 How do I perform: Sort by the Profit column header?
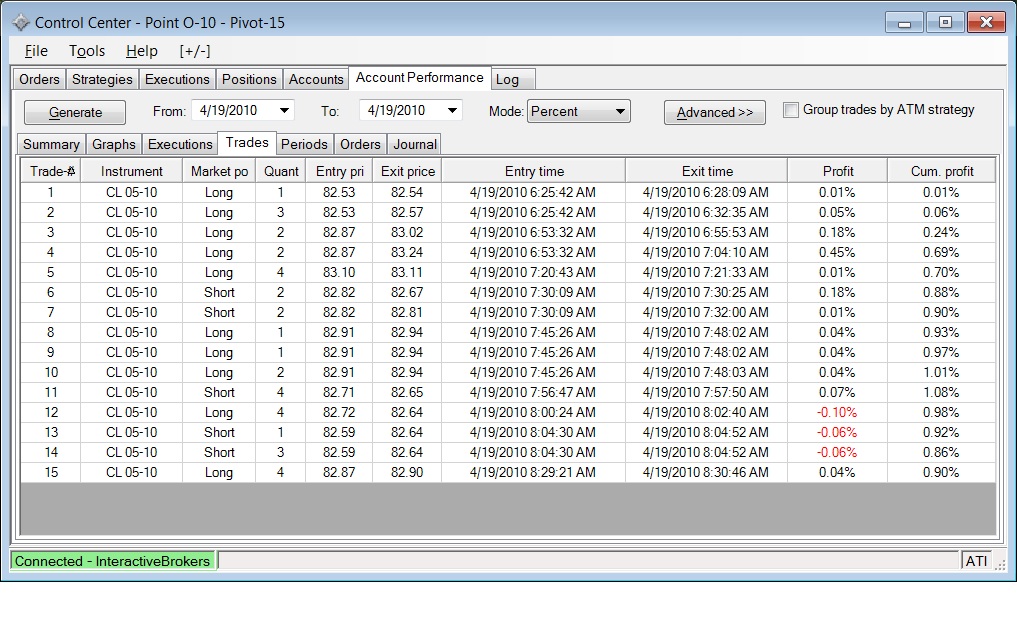pyautogui.click(x=837, y=171)
